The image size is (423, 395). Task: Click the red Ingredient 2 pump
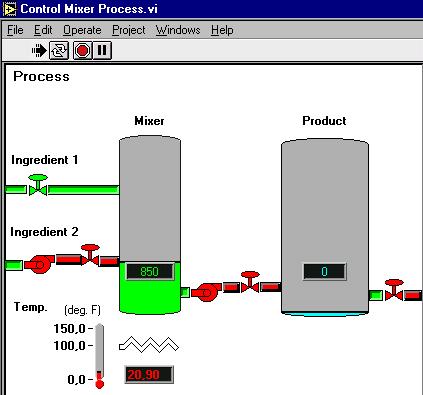pyautogui.click(x=40, y=264)
